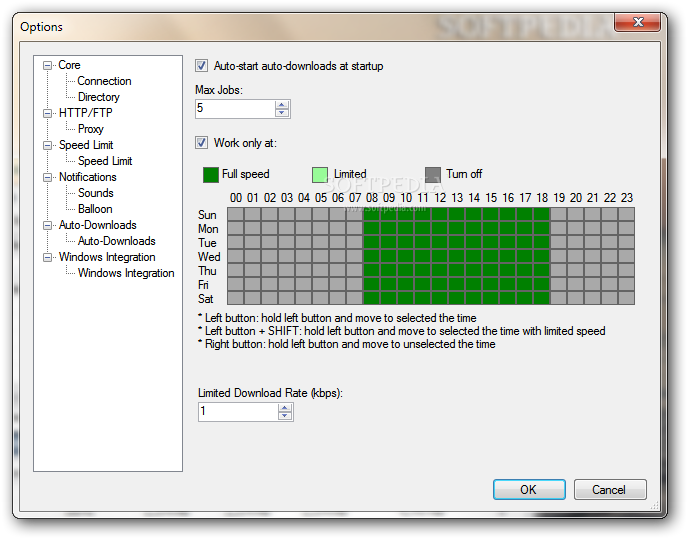Click the Limited light green swatch
The image size is (688, 539).
pos(319,175)
